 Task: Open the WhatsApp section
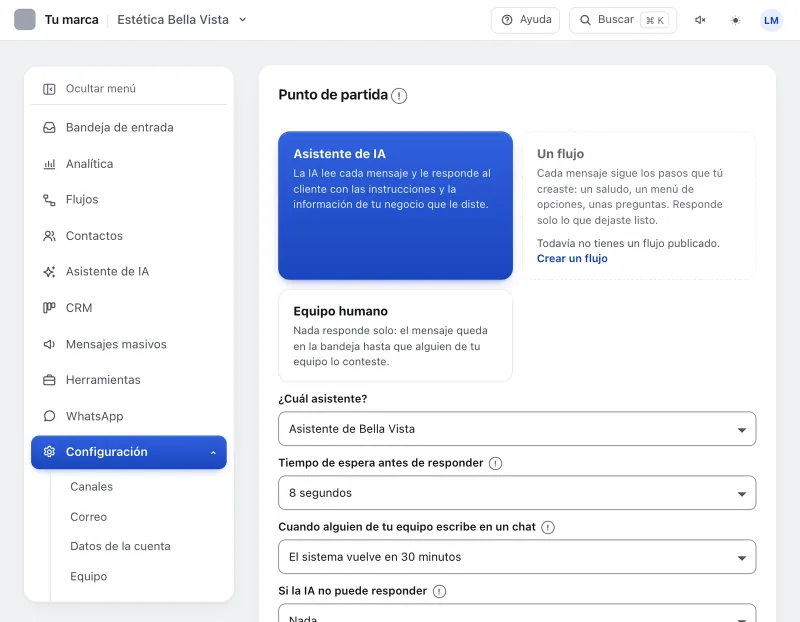(129, 416)
